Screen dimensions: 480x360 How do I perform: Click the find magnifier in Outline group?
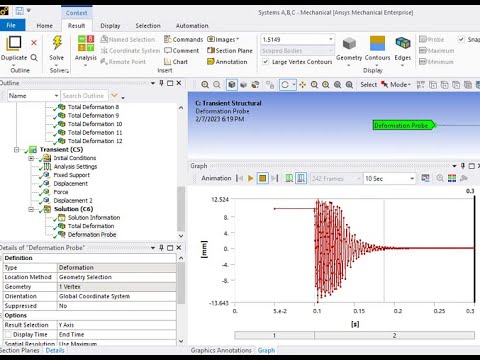tap(34, 58)
